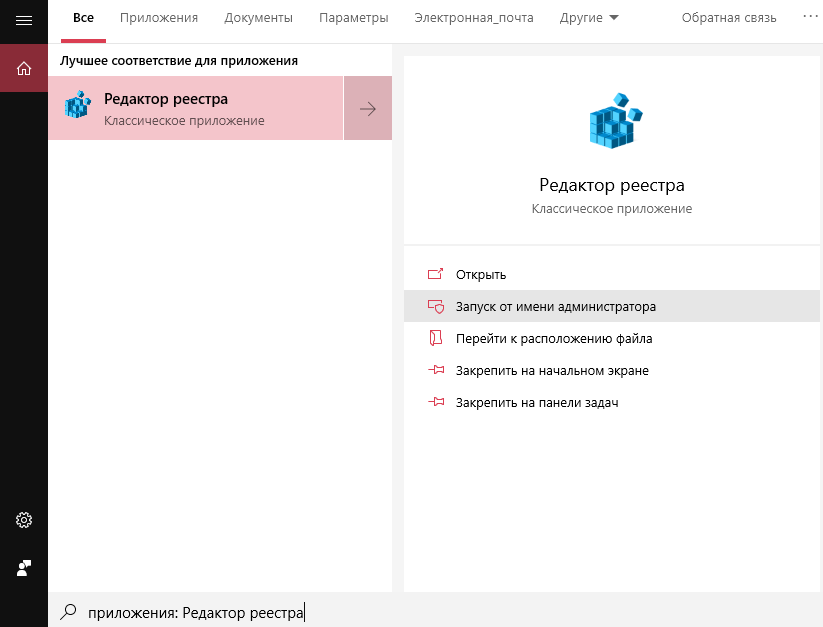823x627 pixels.
Task: Switch to the Документы tab
Action: coord(259,18)
